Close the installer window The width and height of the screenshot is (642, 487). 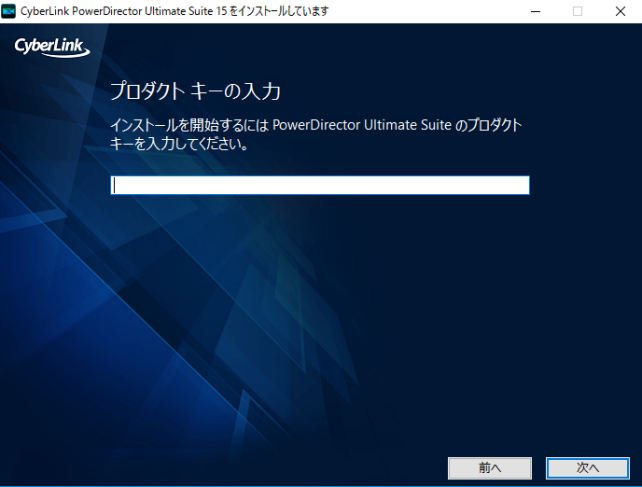(x=620, y=11)
